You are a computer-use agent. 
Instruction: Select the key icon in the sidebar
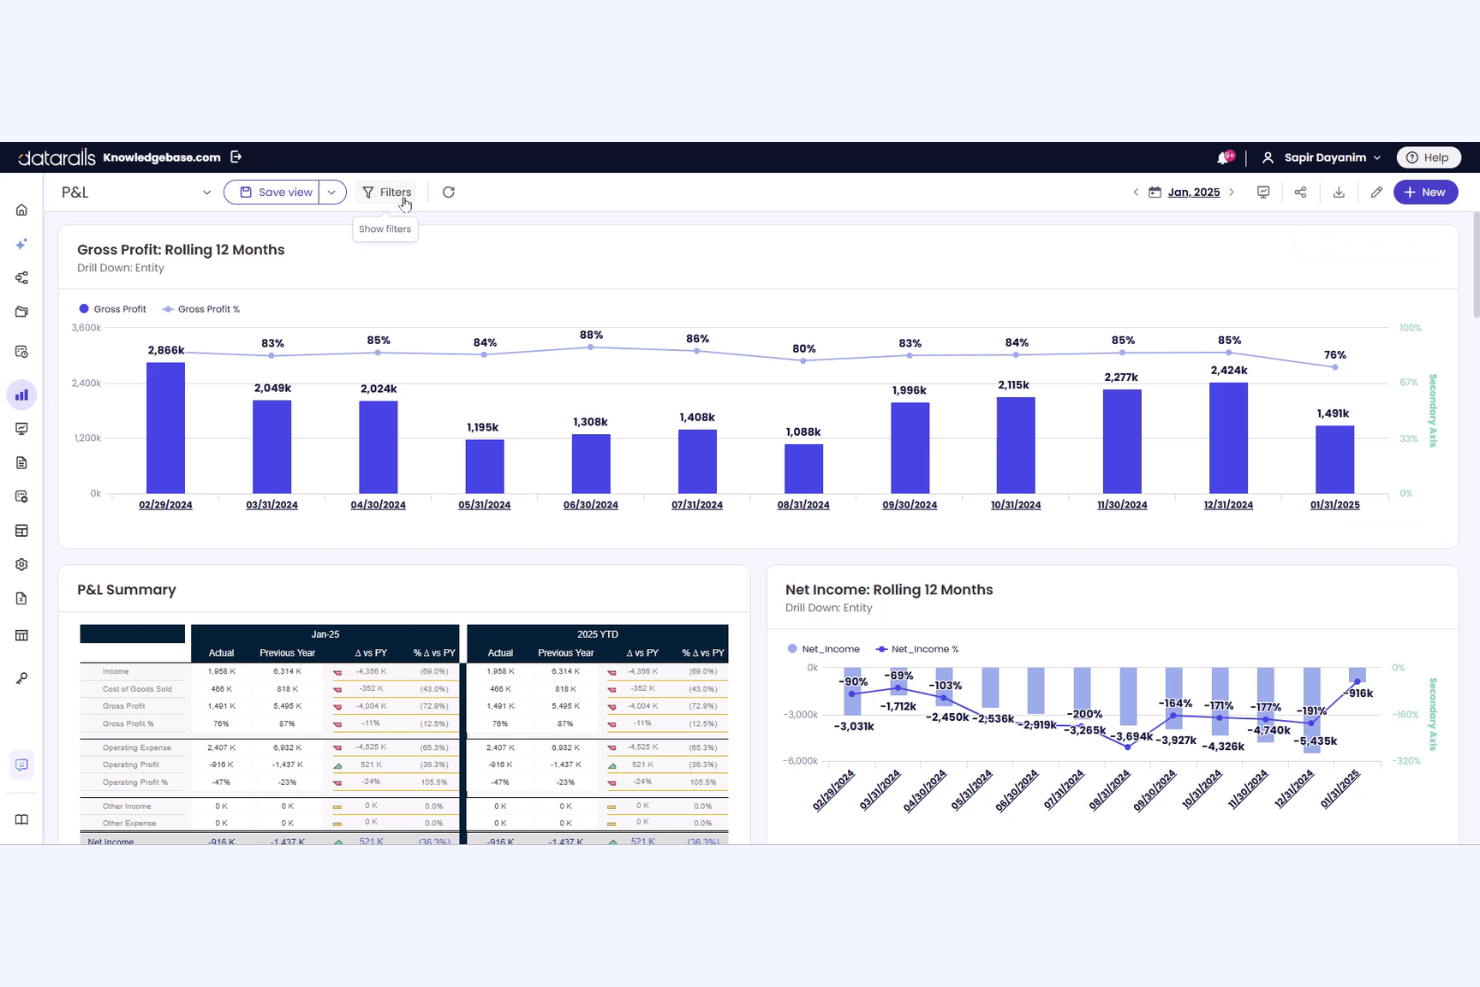click(21, 677)
